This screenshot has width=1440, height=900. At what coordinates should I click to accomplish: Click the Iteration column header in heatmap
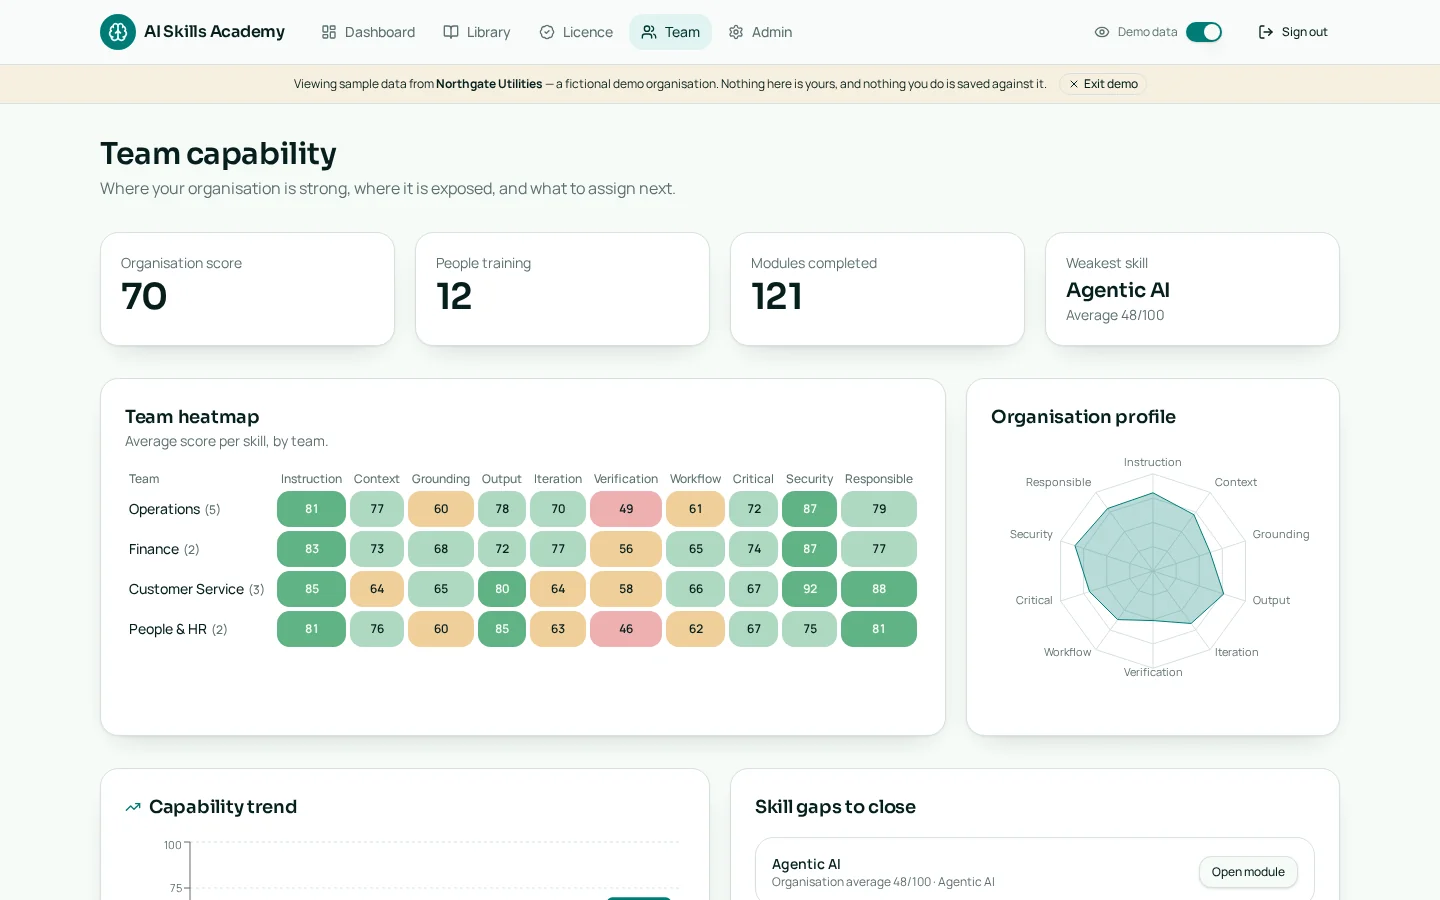coord(558,479)
